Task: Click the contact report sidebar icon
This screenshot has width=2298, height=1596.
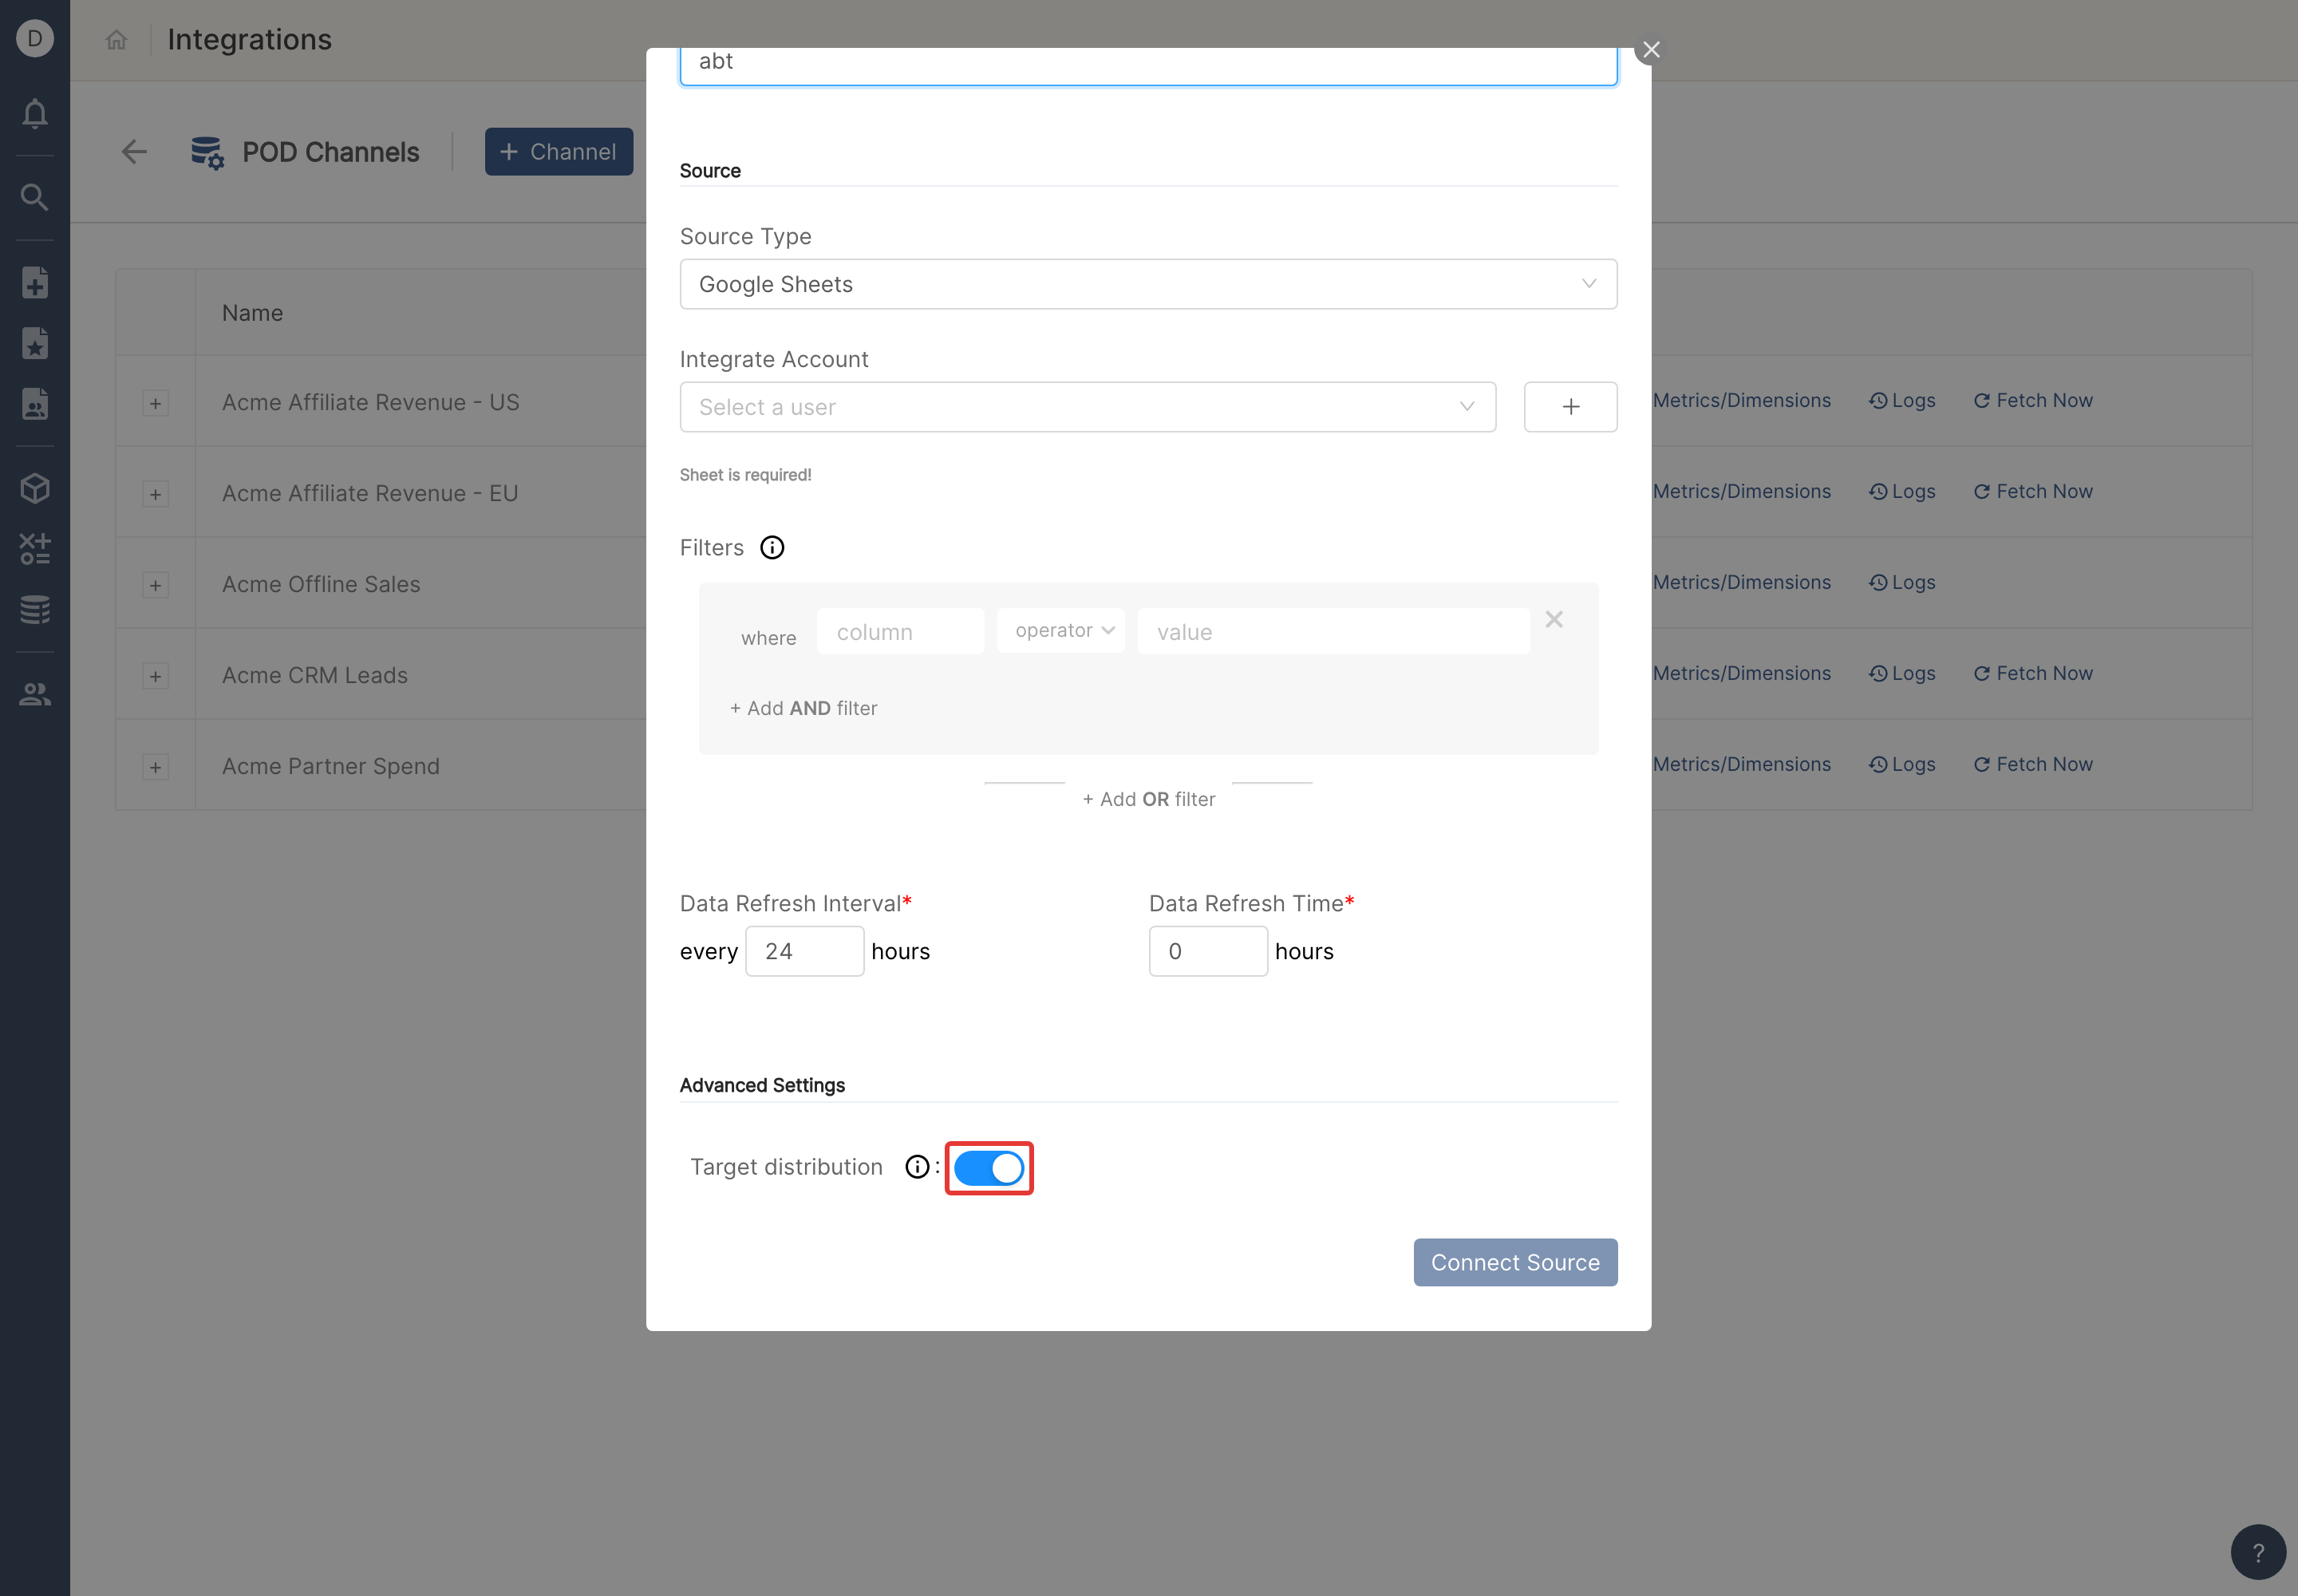Action: coord(35,404)
